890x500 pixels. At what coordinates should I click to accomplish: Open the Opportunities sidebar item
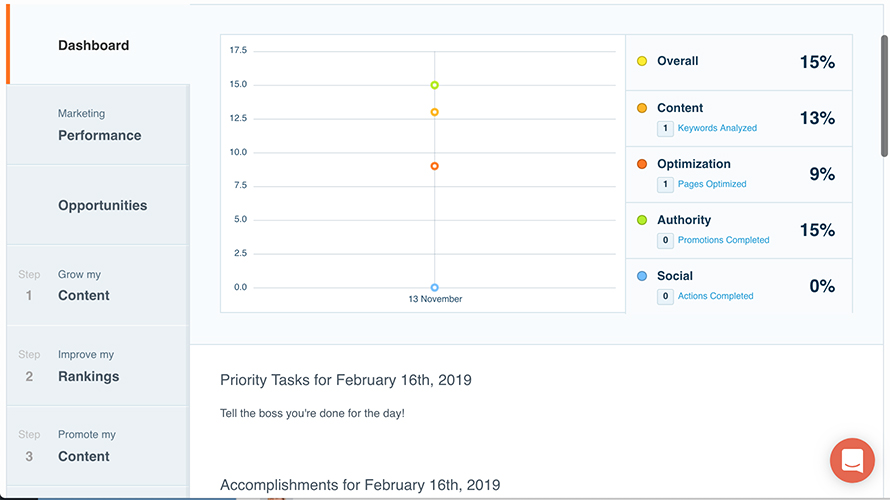(x=102, y=205)
